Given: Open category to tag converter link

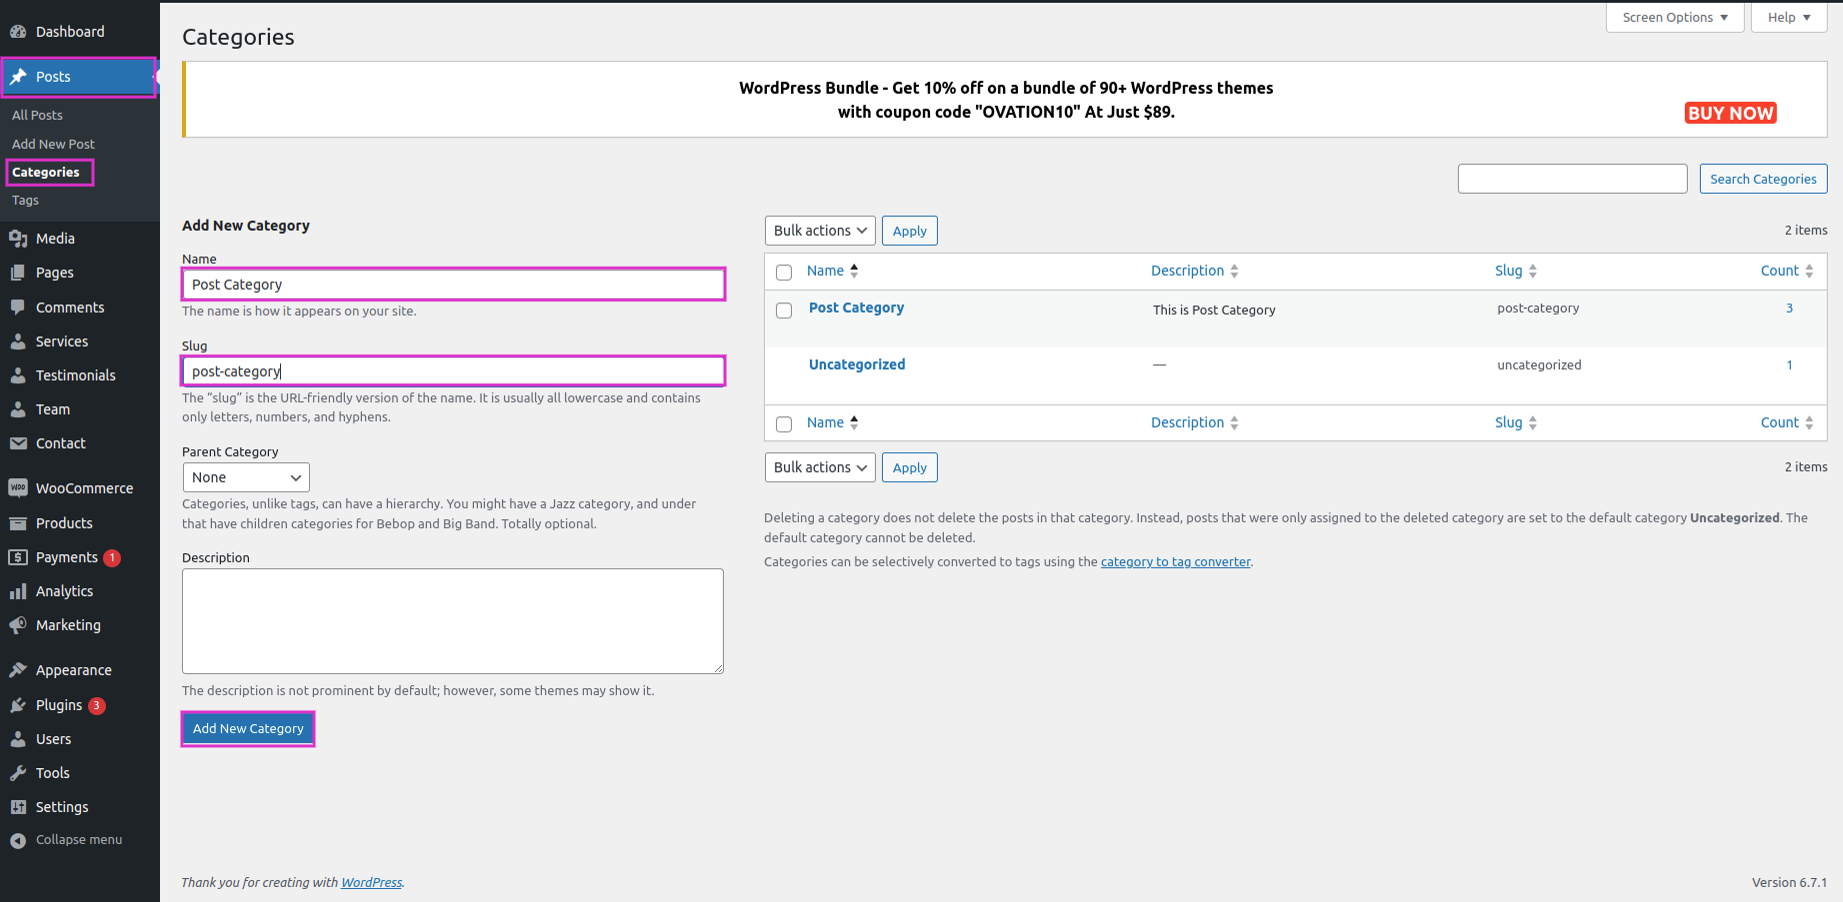Looking at the screenshot, I should 1176,562.
